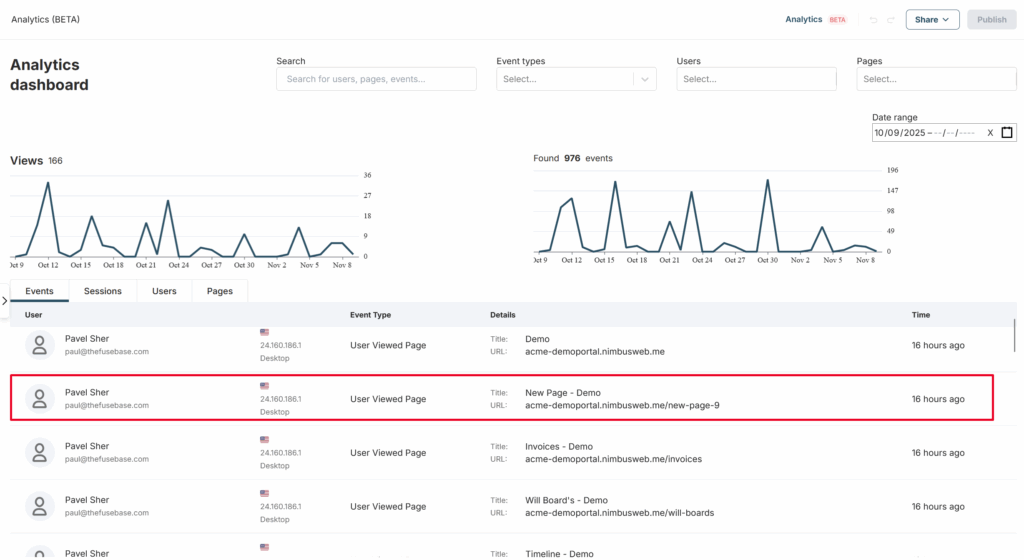Click the redo arrow icon

click(891, 20)
